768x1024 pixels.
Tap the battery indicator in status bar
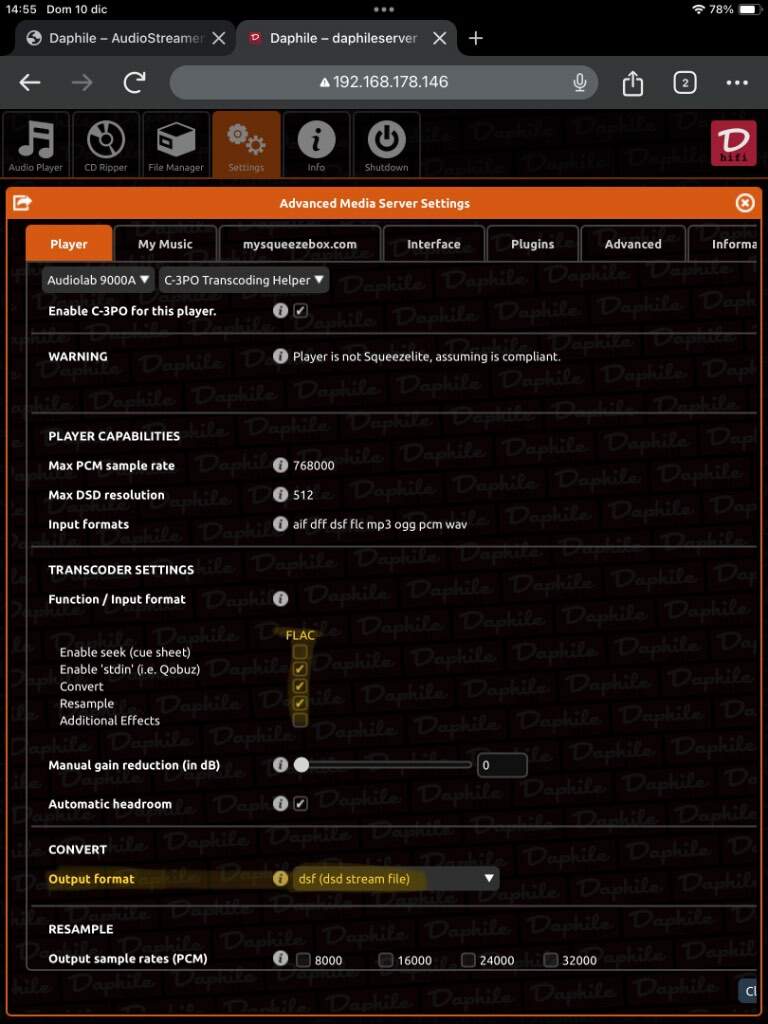click(748, 9)
